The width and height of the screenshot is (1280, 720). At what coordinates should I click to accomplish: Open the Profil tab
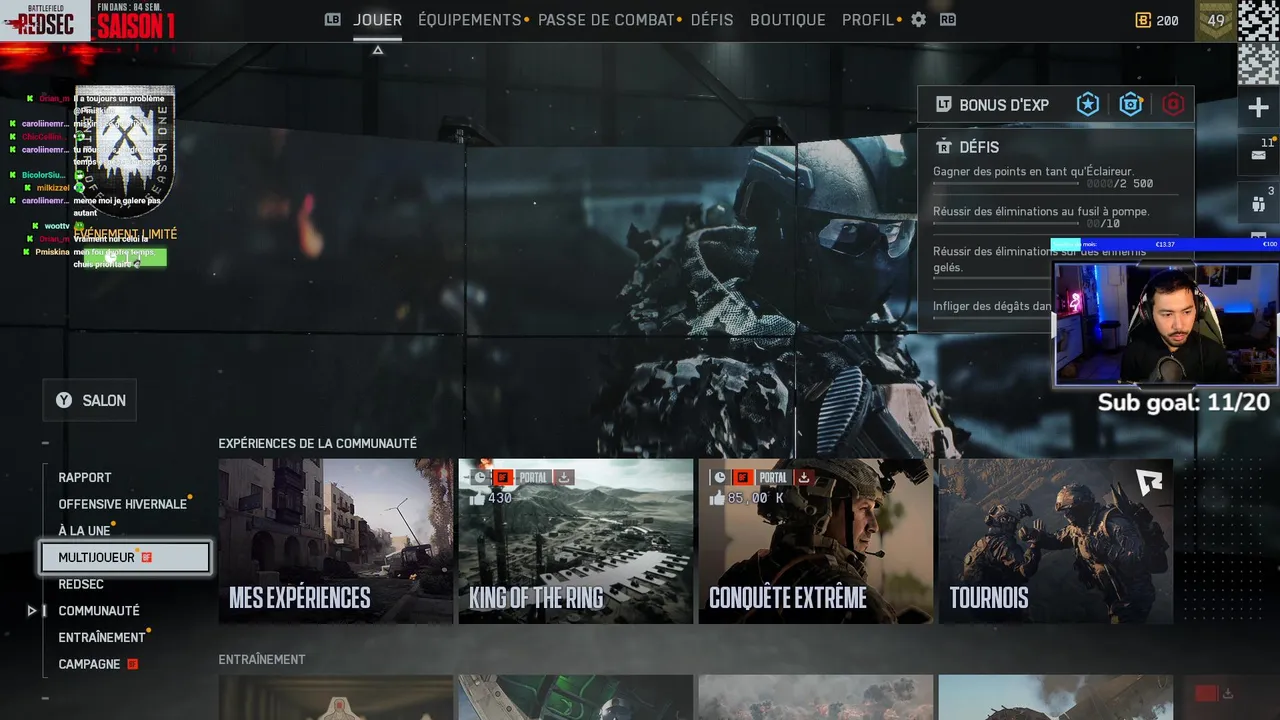(x=868, y=20)
